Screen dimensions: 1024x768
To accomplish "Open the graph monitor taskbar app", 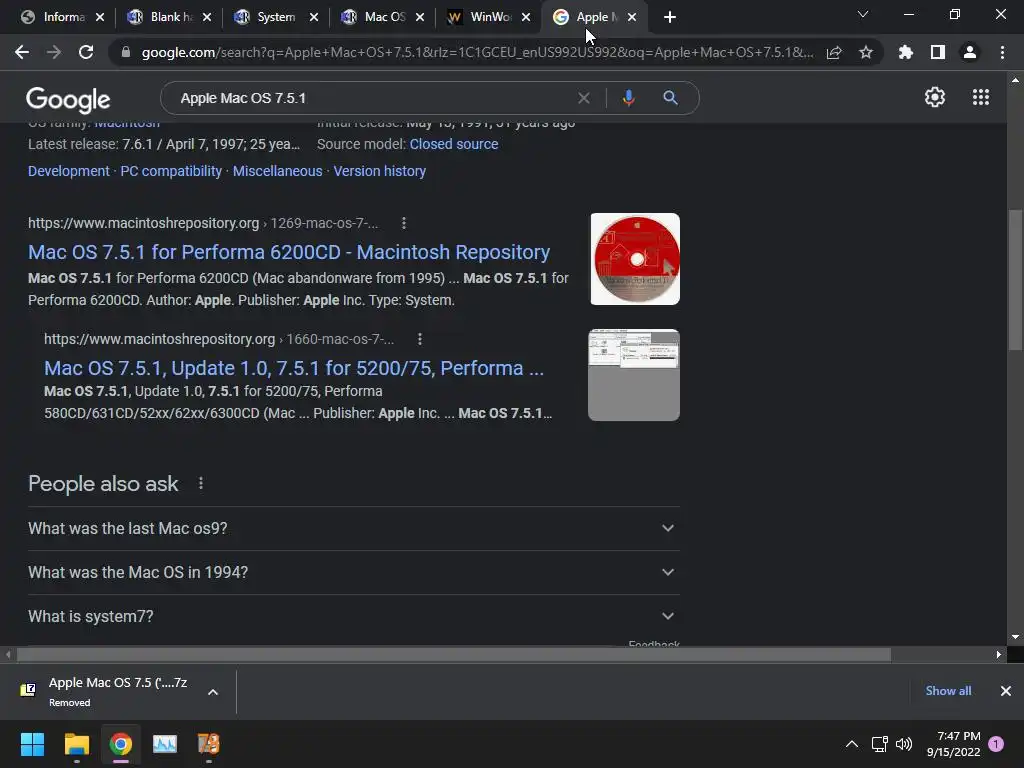I will 165,744.
